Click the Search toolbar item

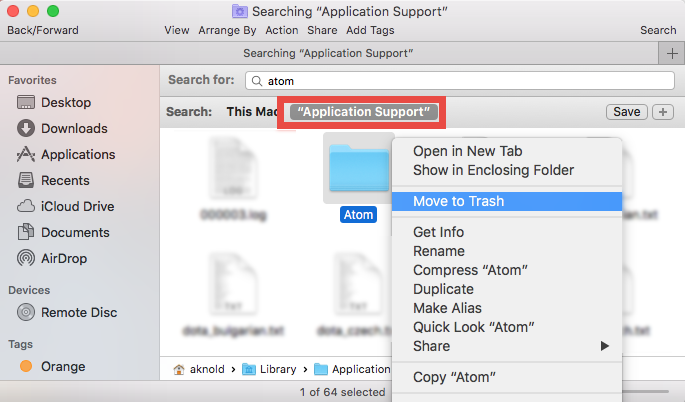[658, 30]
